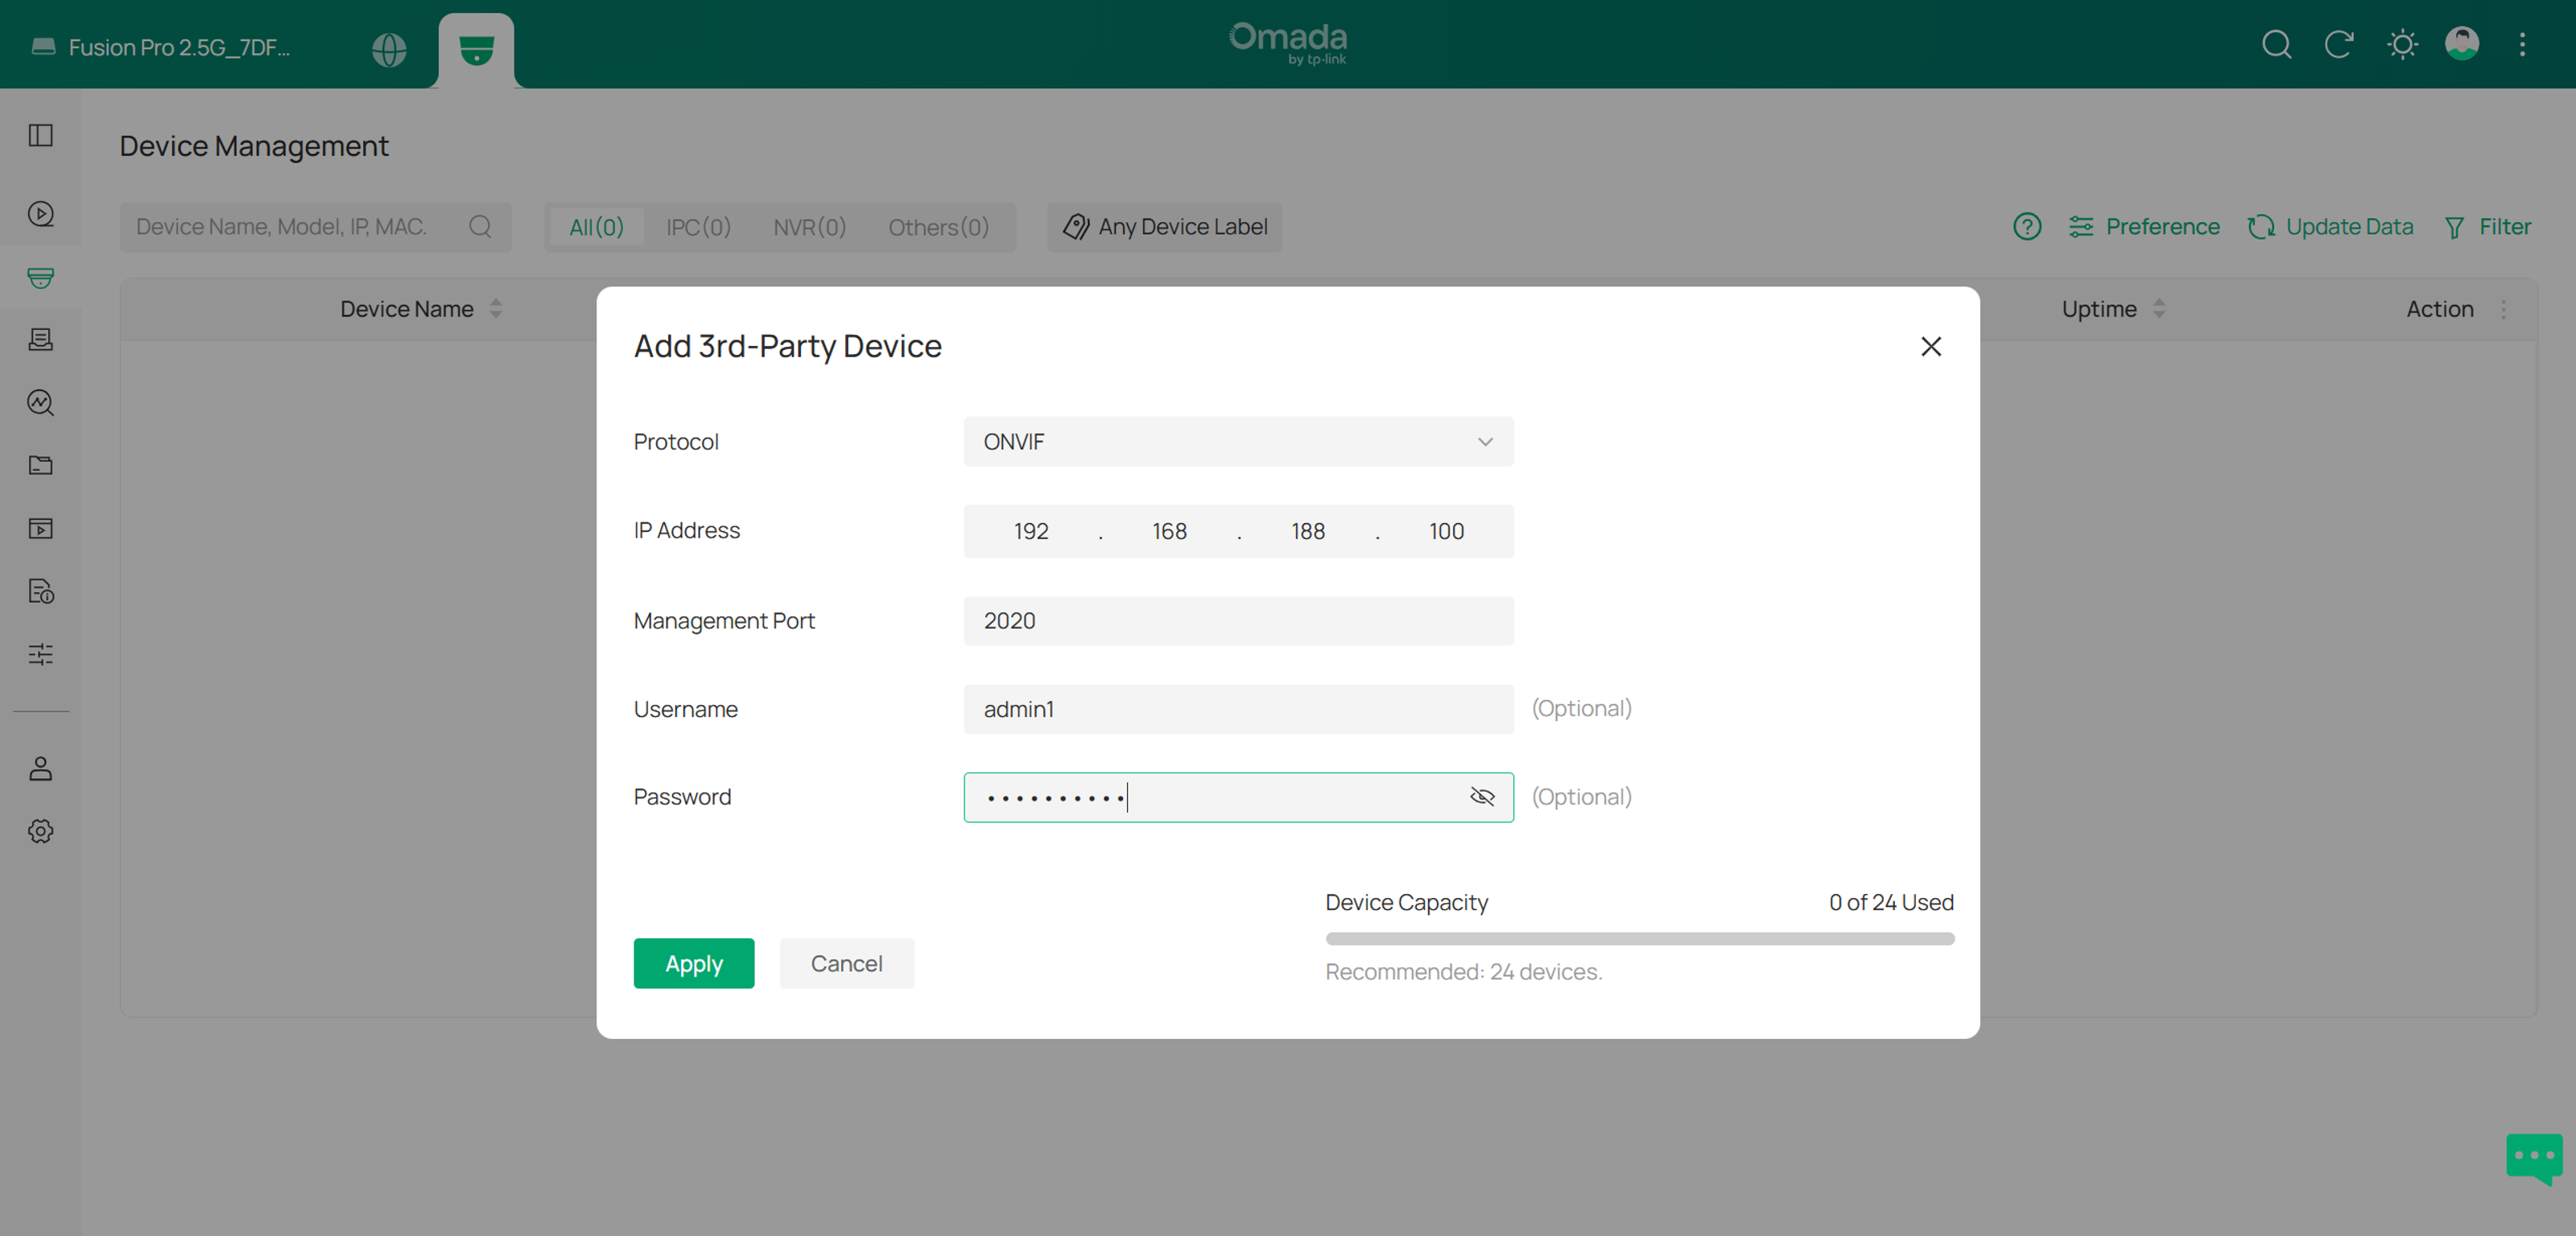Refresh the page with the reload icon
The height and width of the screenshot is (1236, 2576).
click(x=2338, y=45)
